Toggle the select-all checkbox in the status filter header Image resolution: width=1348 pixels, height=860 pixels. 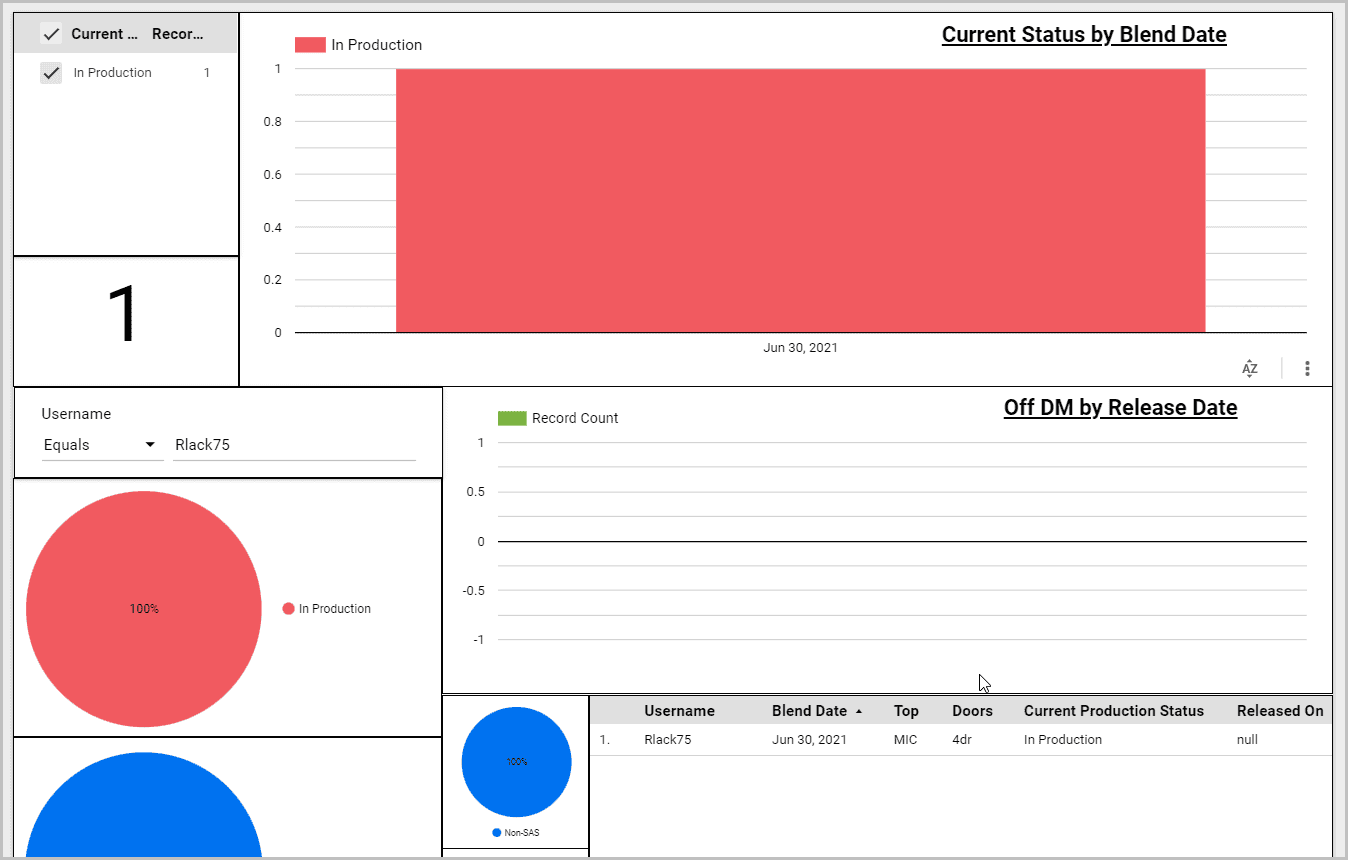pos(51,34)
